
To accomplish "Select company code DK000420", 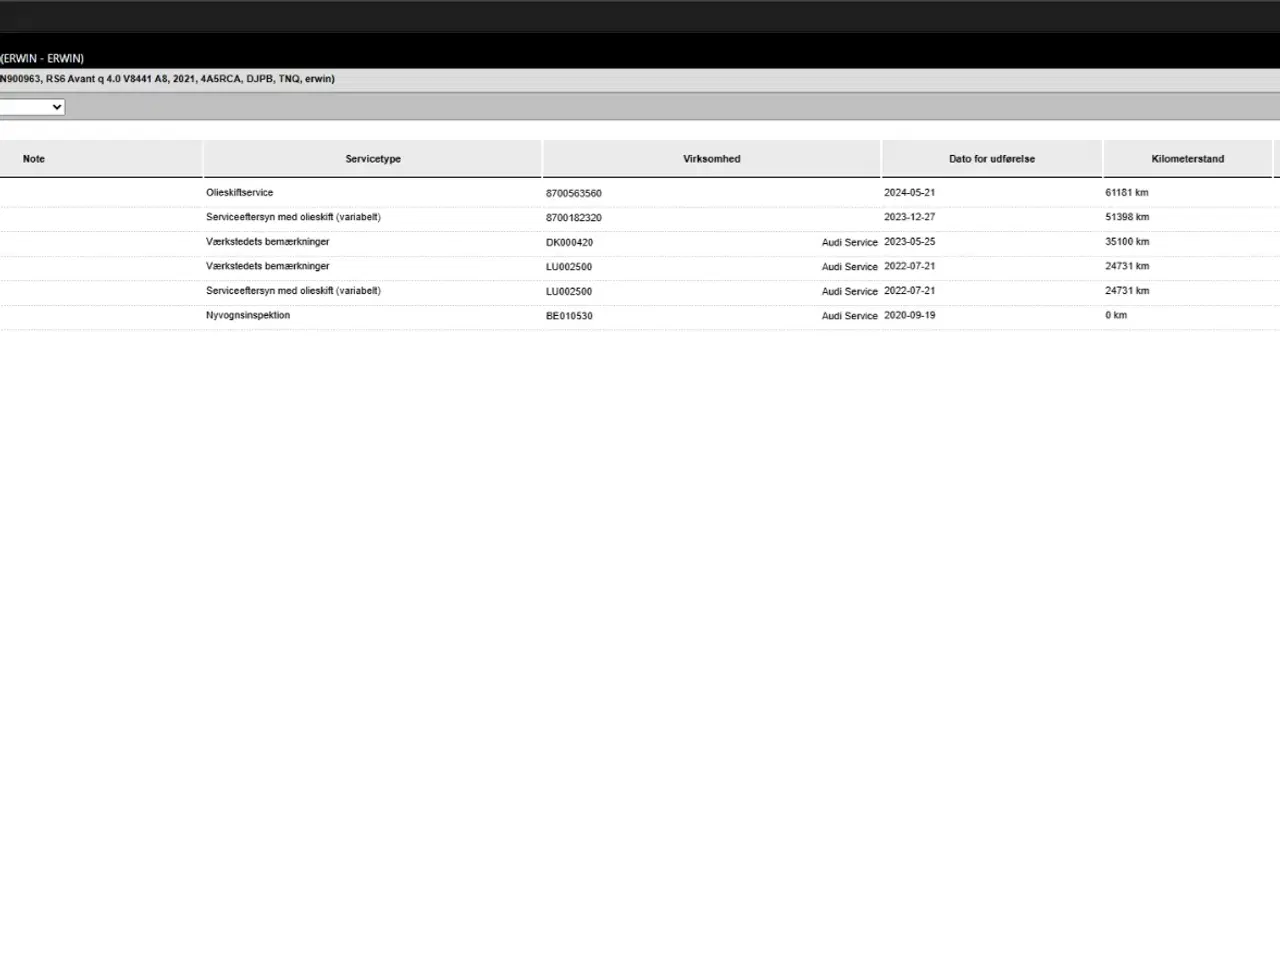I will click(x=569, y=243).
